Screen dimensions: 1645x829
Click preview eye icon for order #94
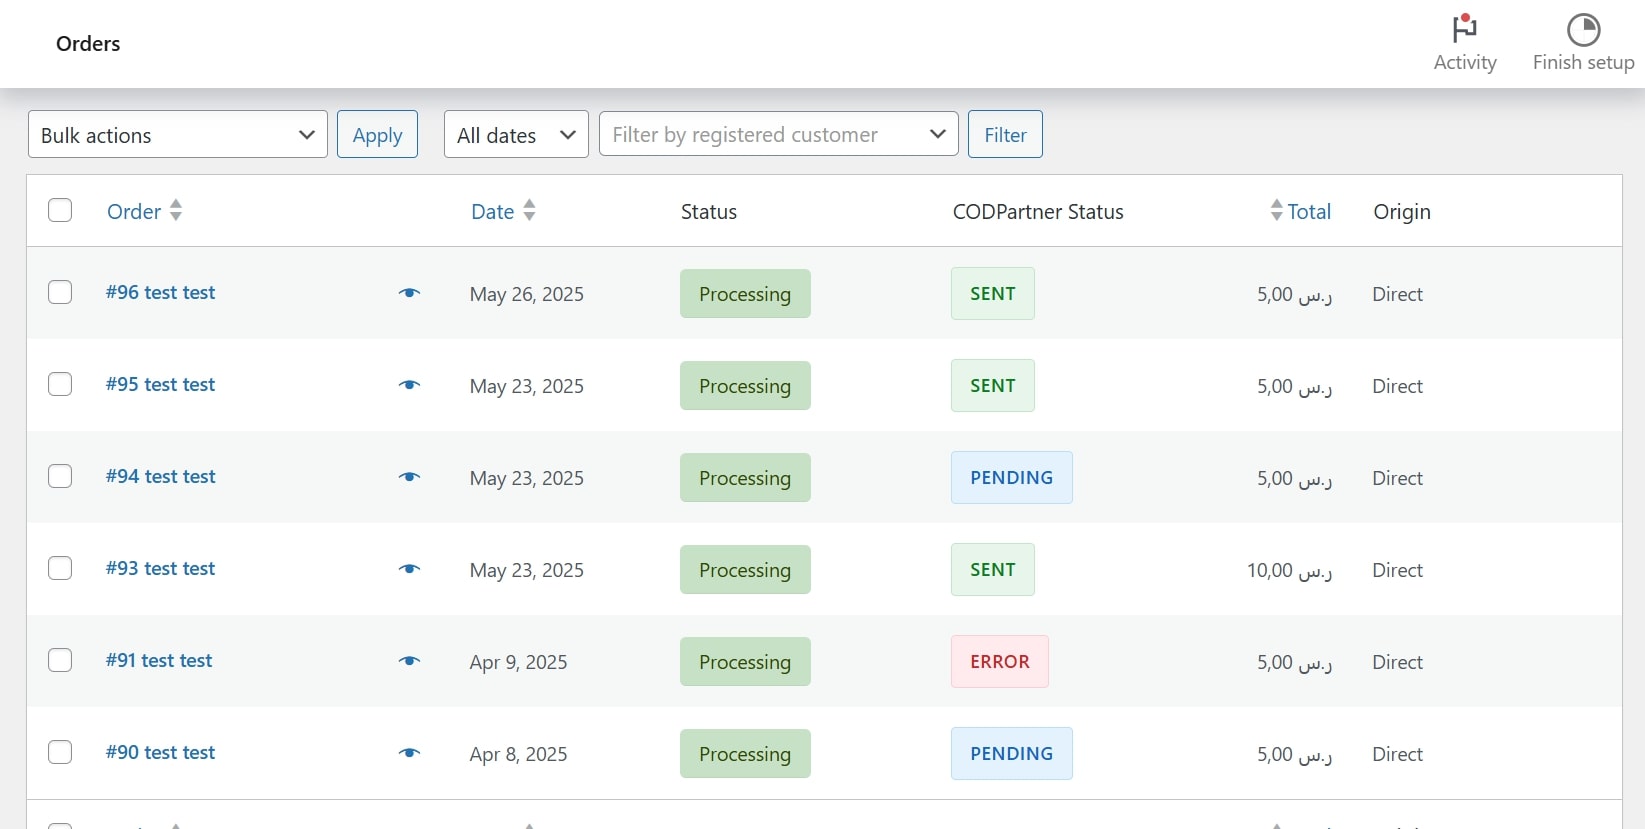(409, 477)
